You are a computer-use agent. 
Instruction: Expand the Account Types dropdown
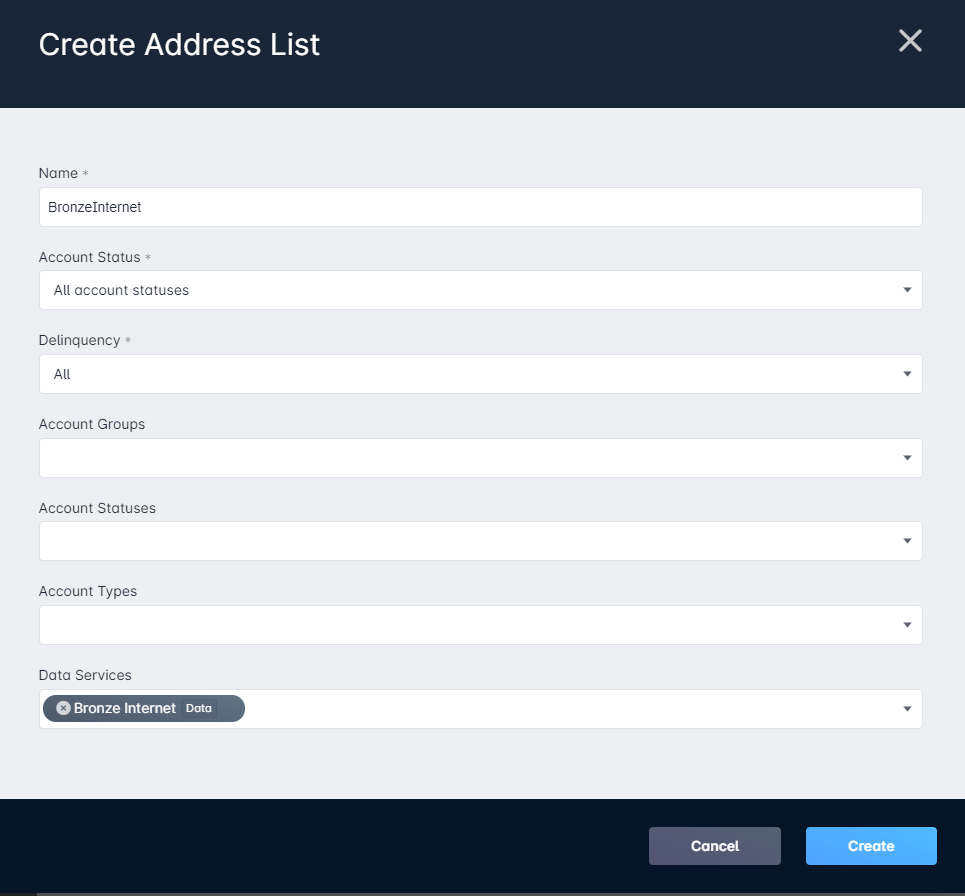point(481,625)
